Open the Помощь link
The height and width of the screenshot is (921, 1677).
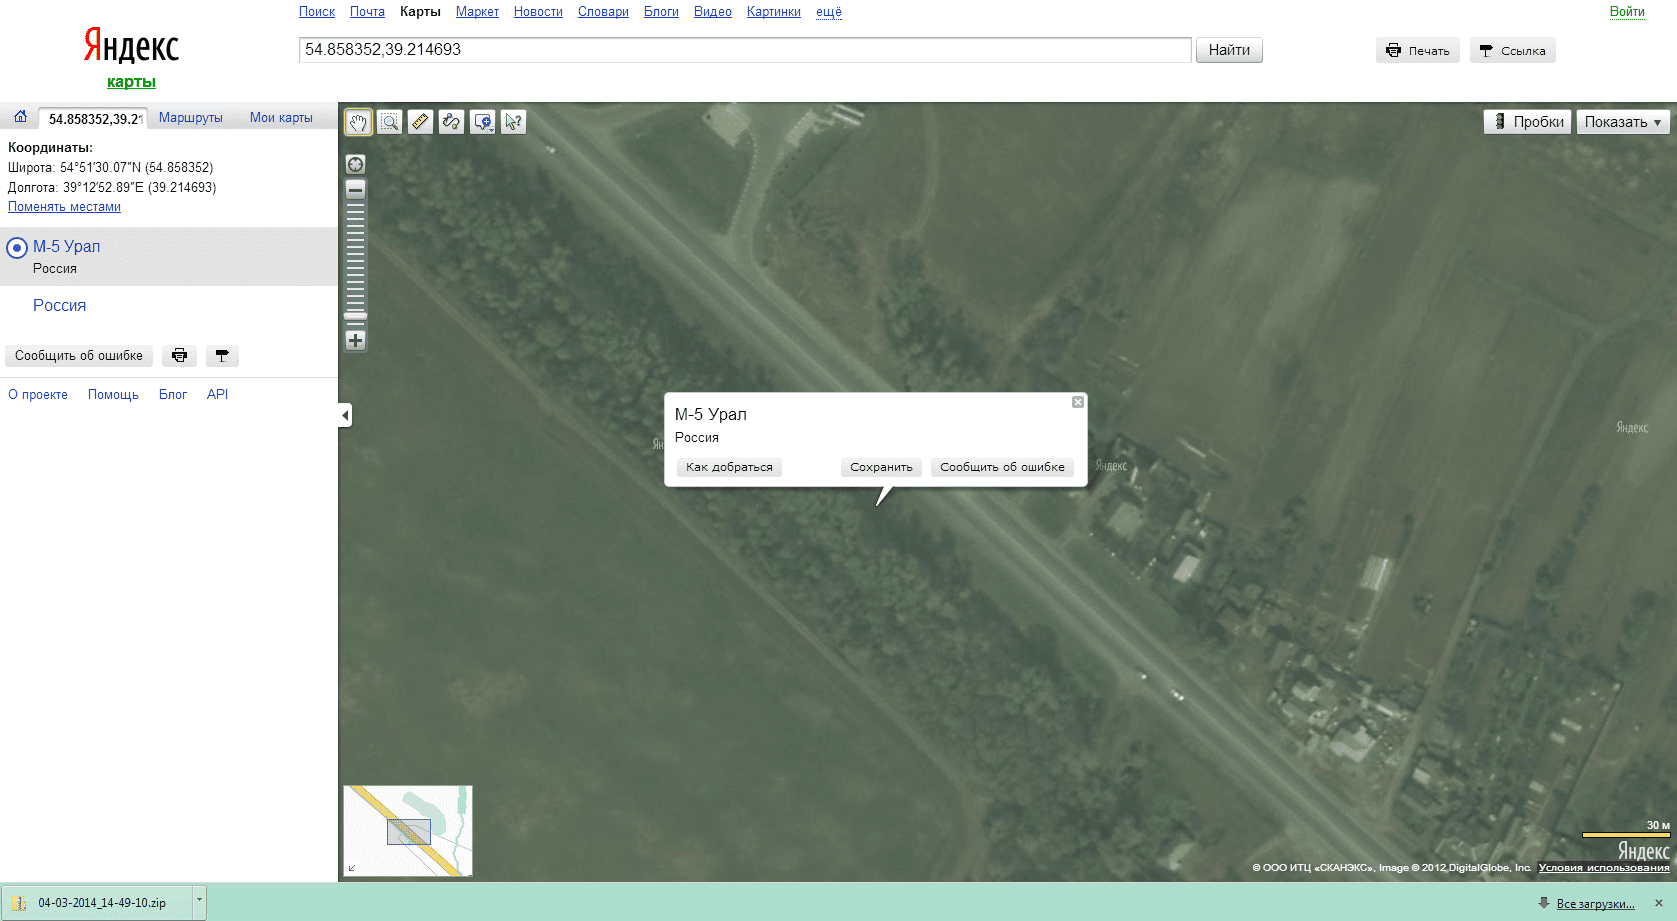pos(113,395)
